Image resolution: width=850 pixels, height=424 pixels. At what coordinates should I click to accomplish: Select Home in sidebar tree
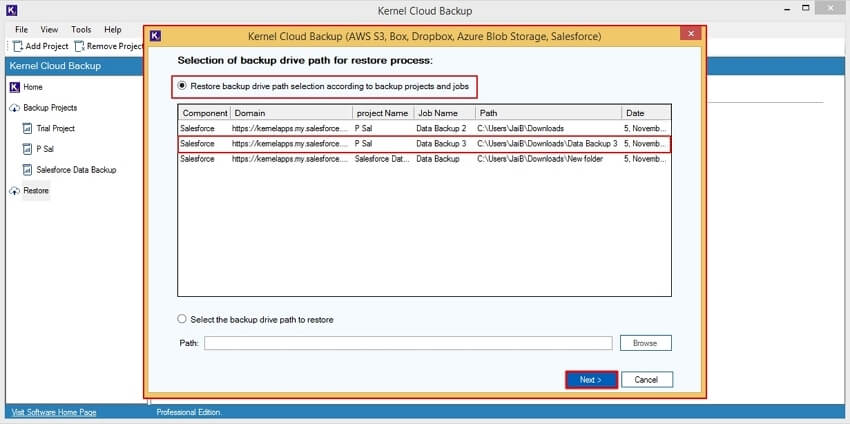coord(33,87)
